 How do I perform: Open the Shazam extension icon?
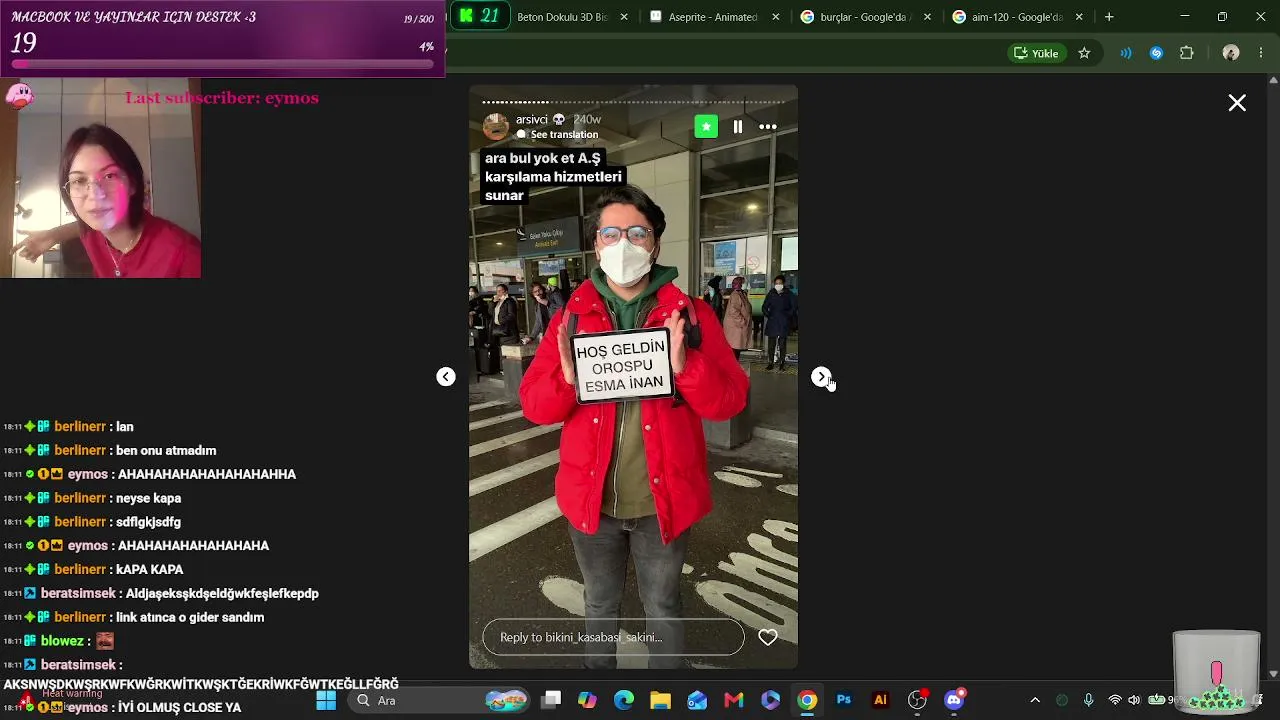point(1156,53)
